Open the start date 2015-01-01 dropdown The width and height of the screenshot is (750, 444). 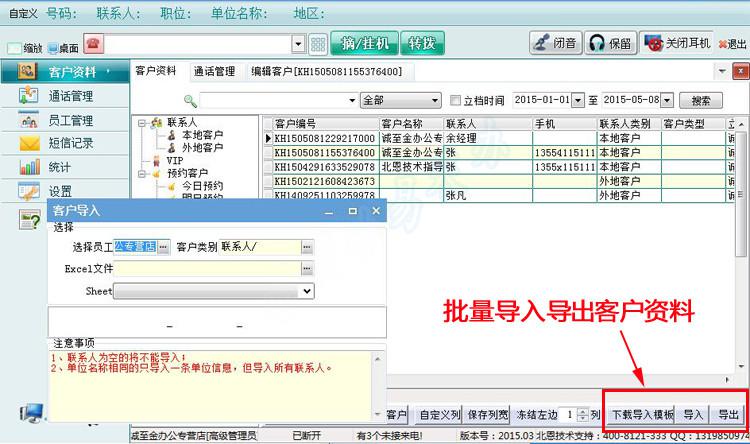[x=577, y=101]
